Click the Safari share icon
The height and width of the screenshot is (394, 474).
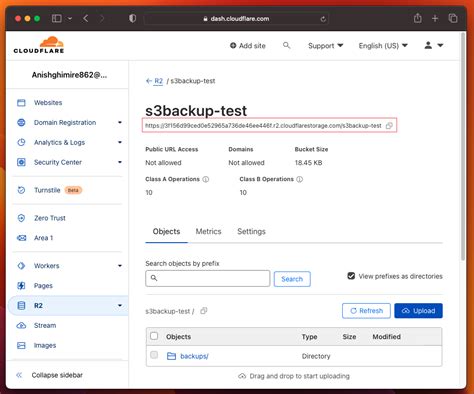click(x=418, y=18)
